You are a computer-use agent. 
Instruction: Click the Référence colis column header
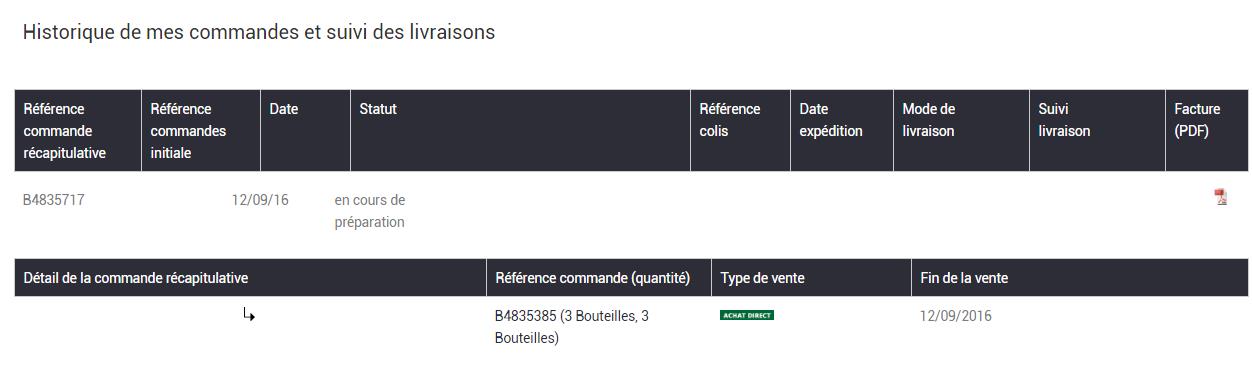point(730,120)
